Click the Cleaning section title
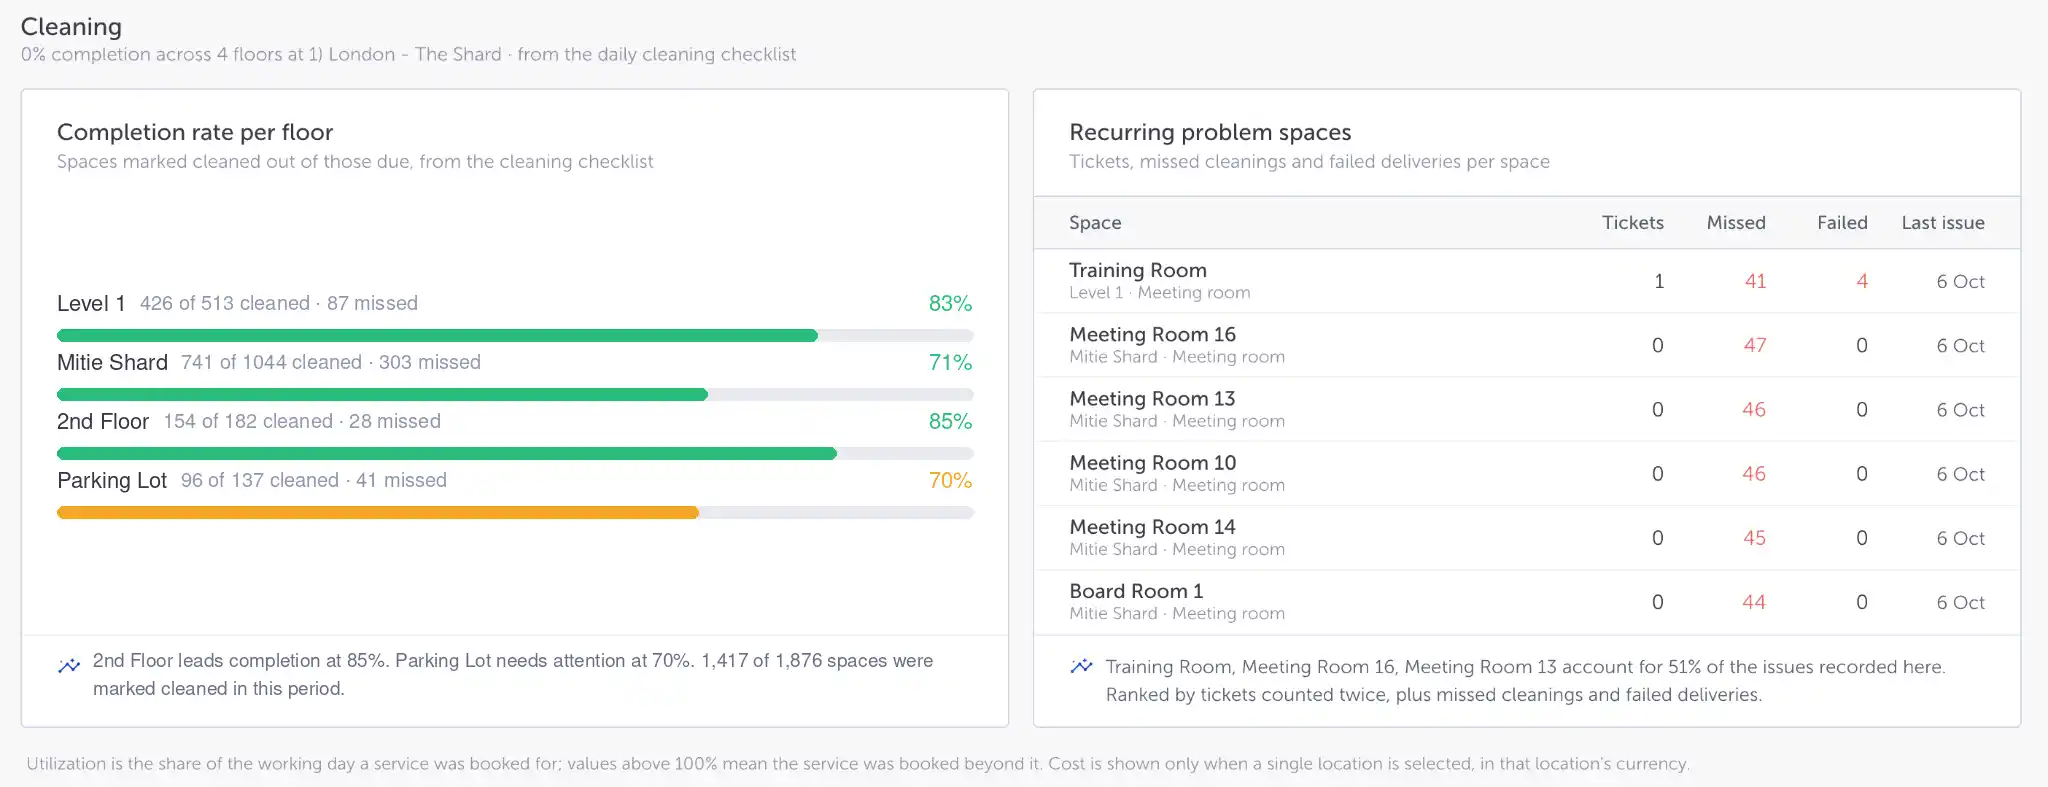Image resolution: width=2048 pixels, height=787 pixels. point(71,27)
